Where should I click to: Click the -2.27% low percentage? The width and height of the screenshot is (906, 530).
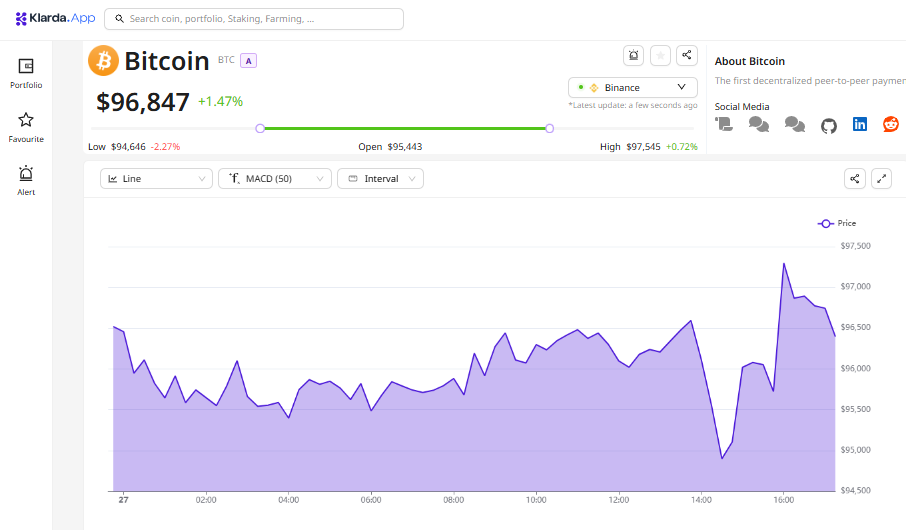point(165,147)
